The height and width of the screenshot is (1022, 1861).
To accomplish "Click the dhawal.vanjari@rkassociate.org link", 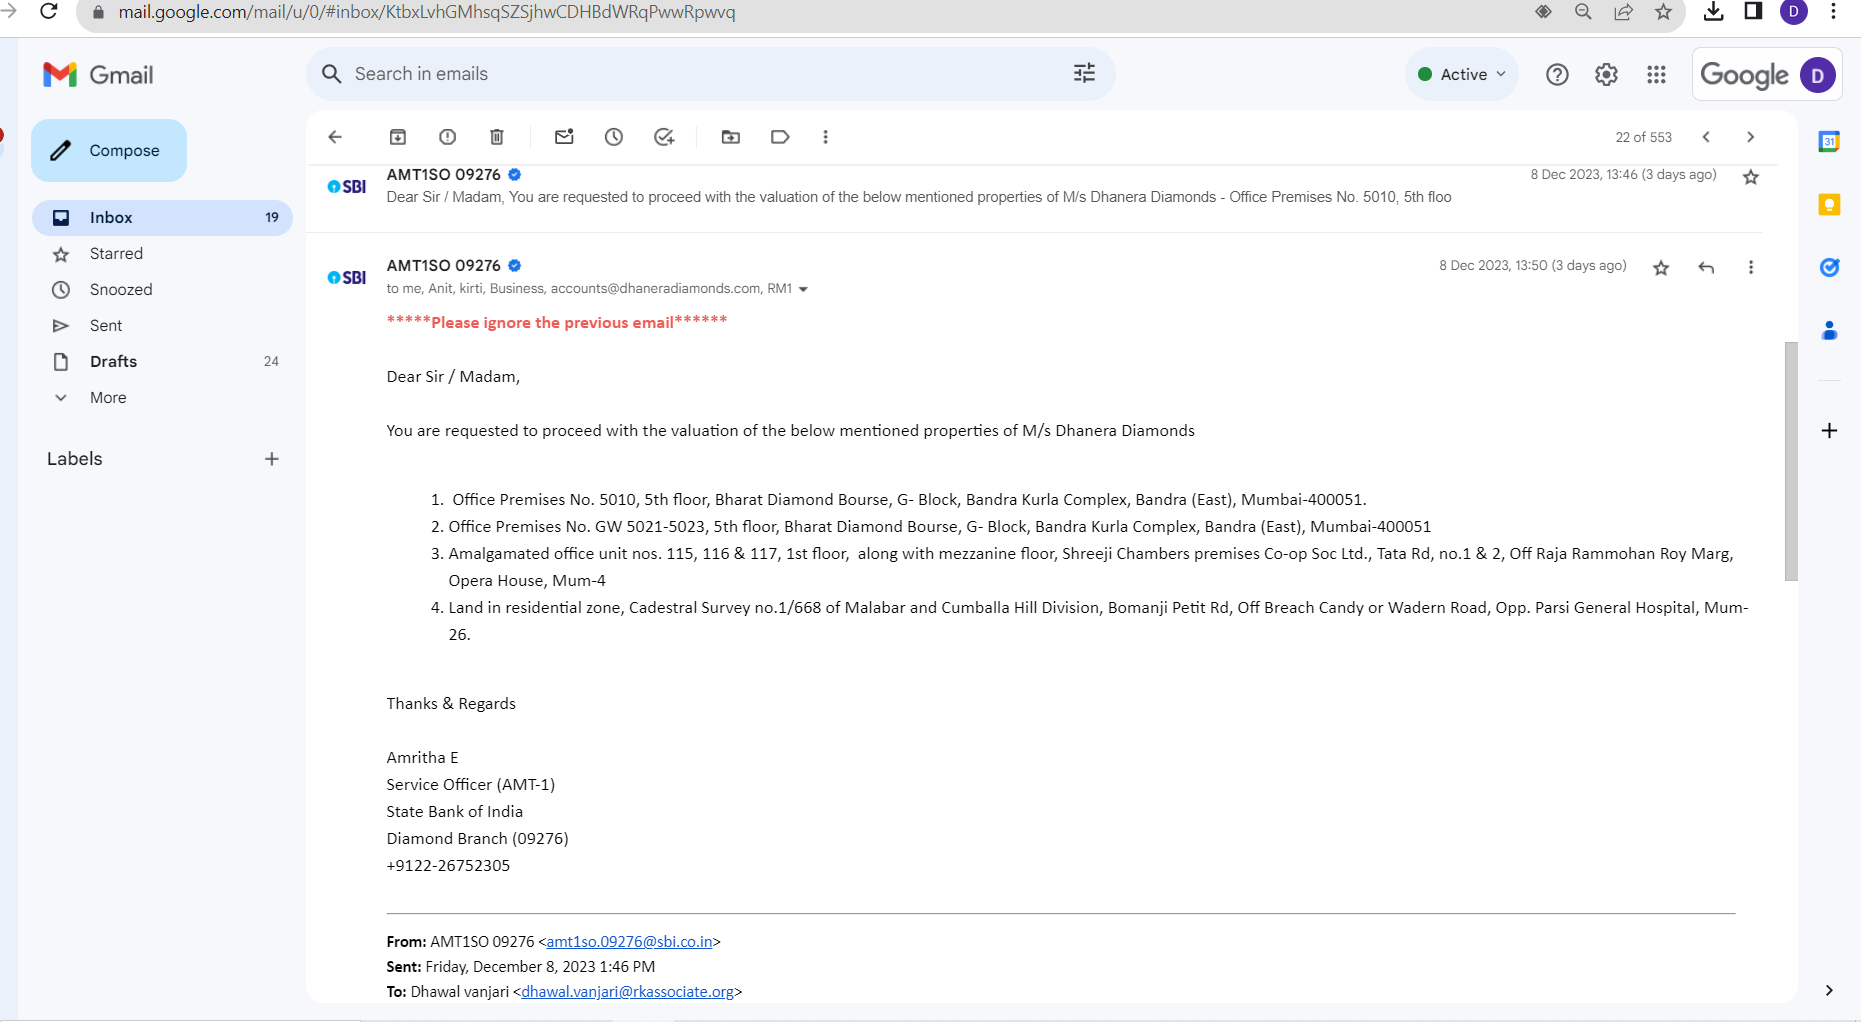I will pos(627,992).
